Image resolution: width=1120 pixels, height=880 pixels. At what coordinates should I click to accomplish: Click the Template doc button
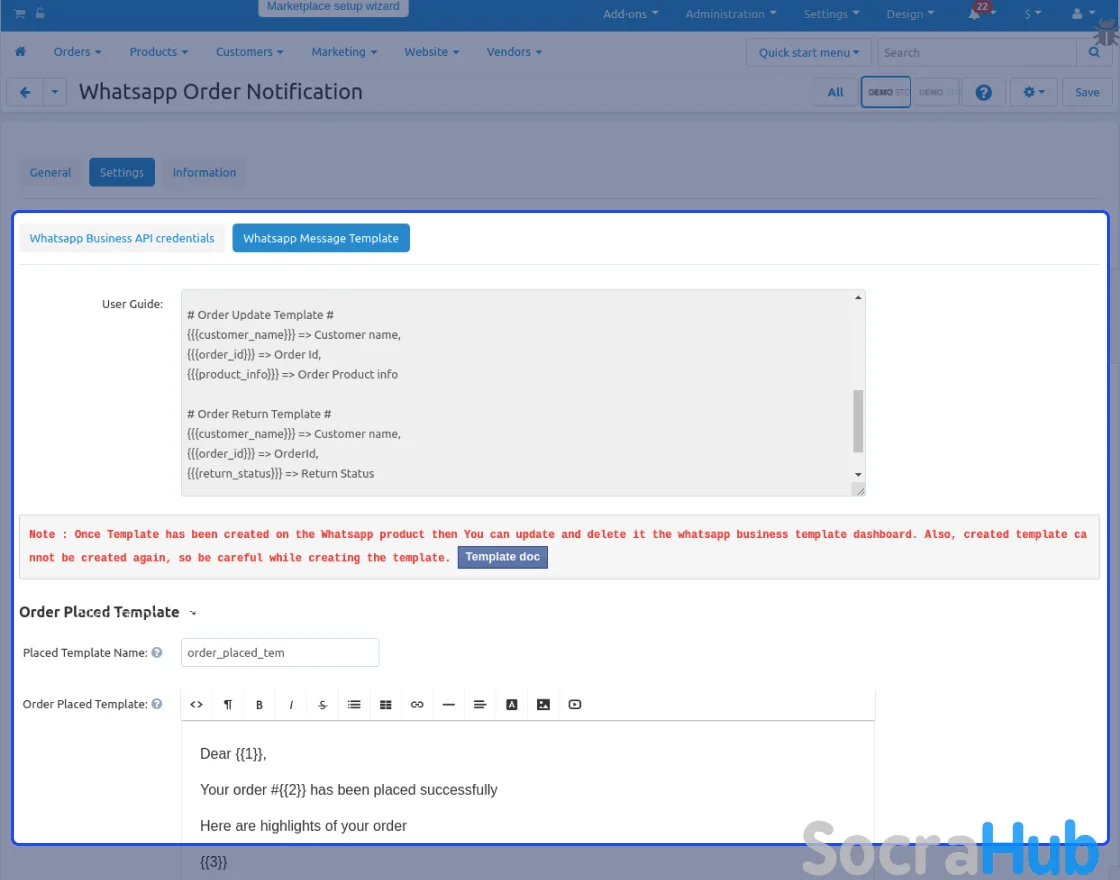(503, 557)
